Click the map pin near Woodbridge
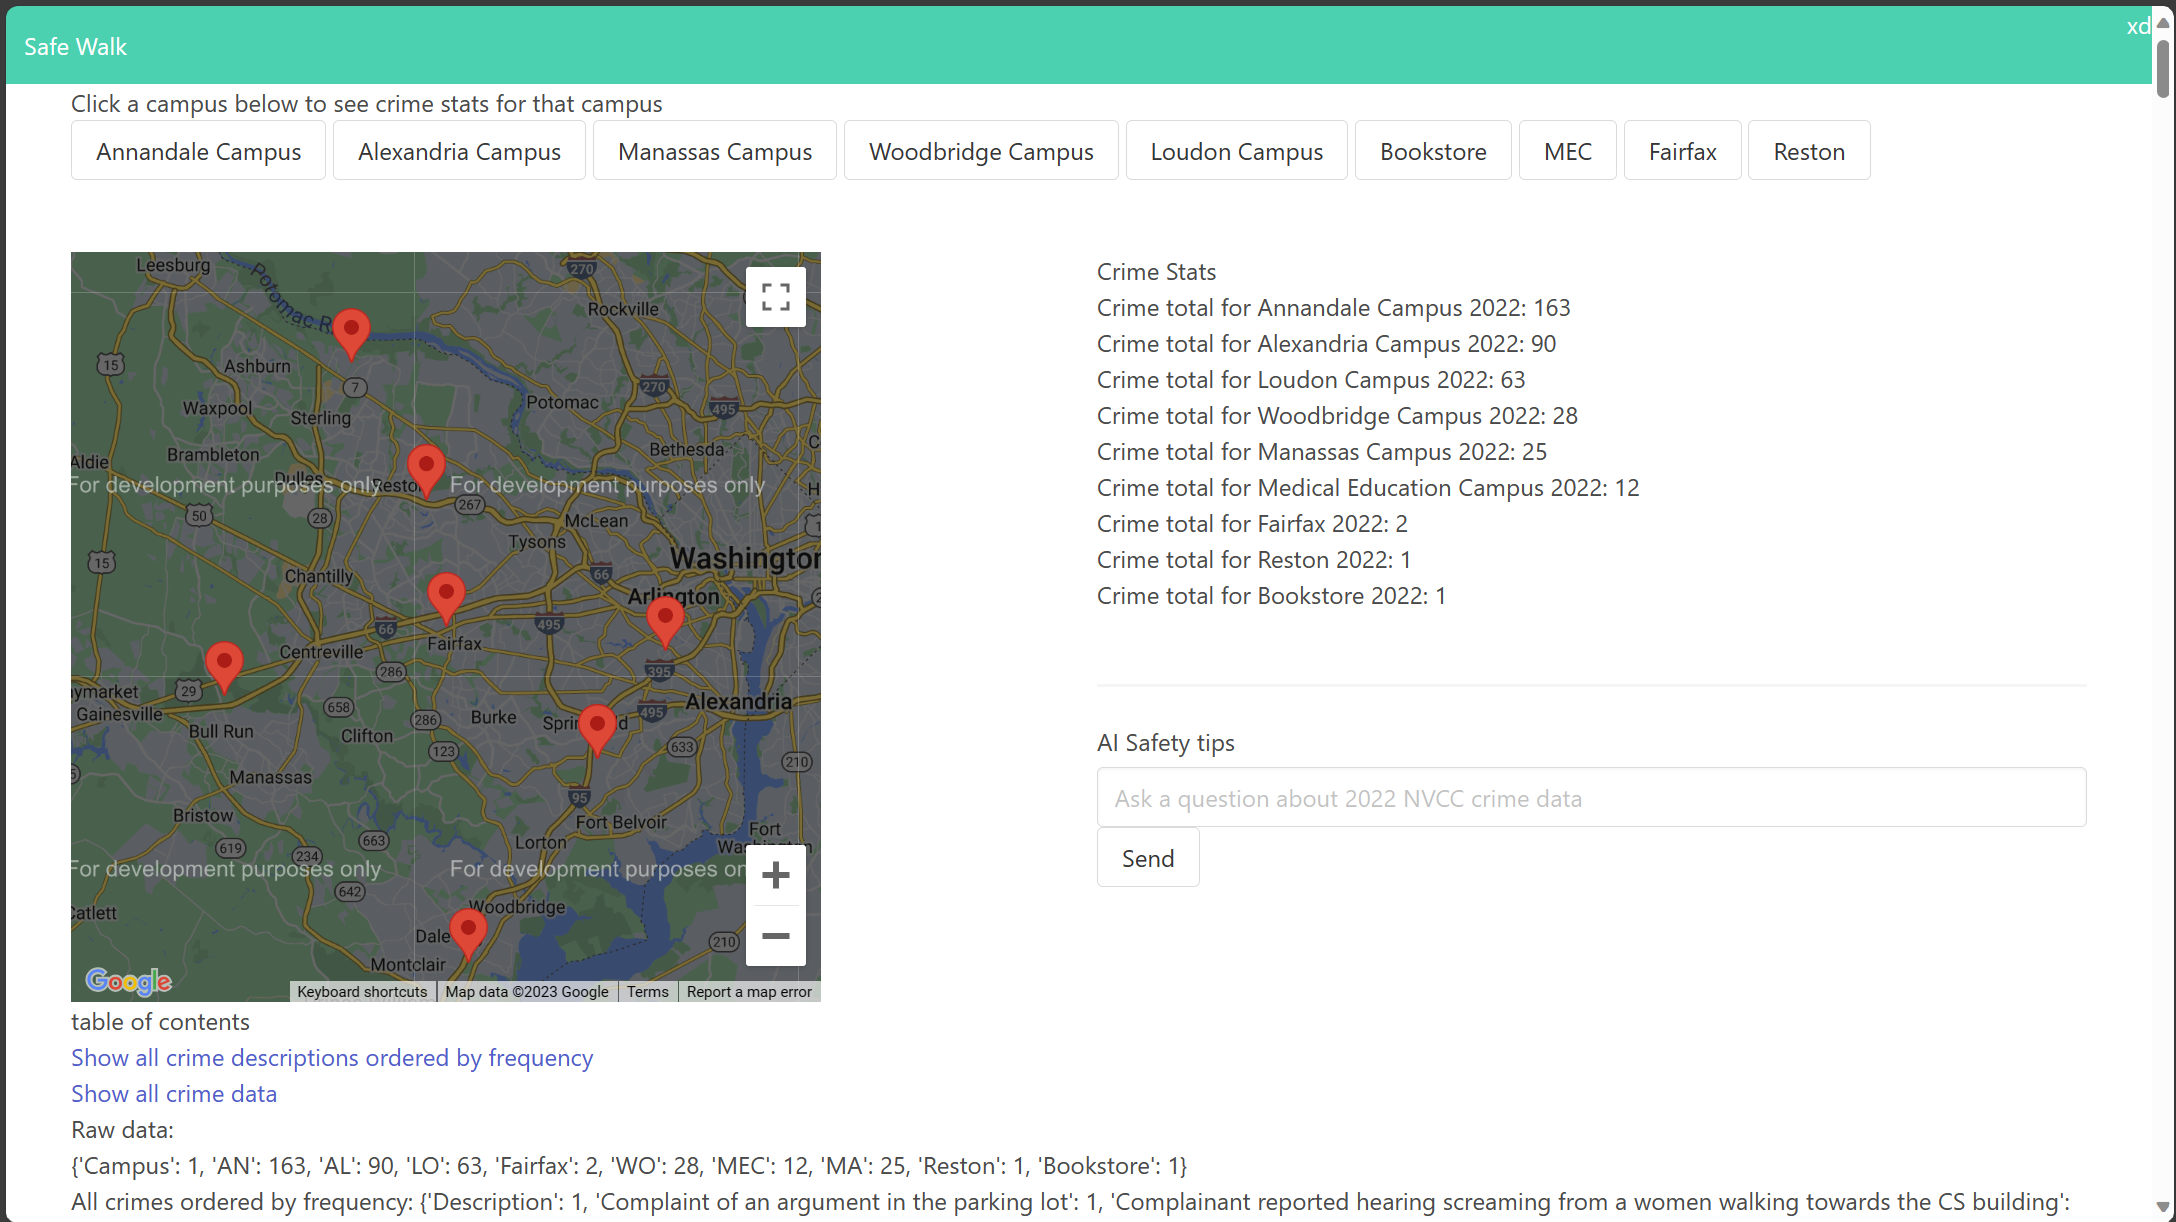Screen dimensions: 2176x1222 (x=468, y=930)
